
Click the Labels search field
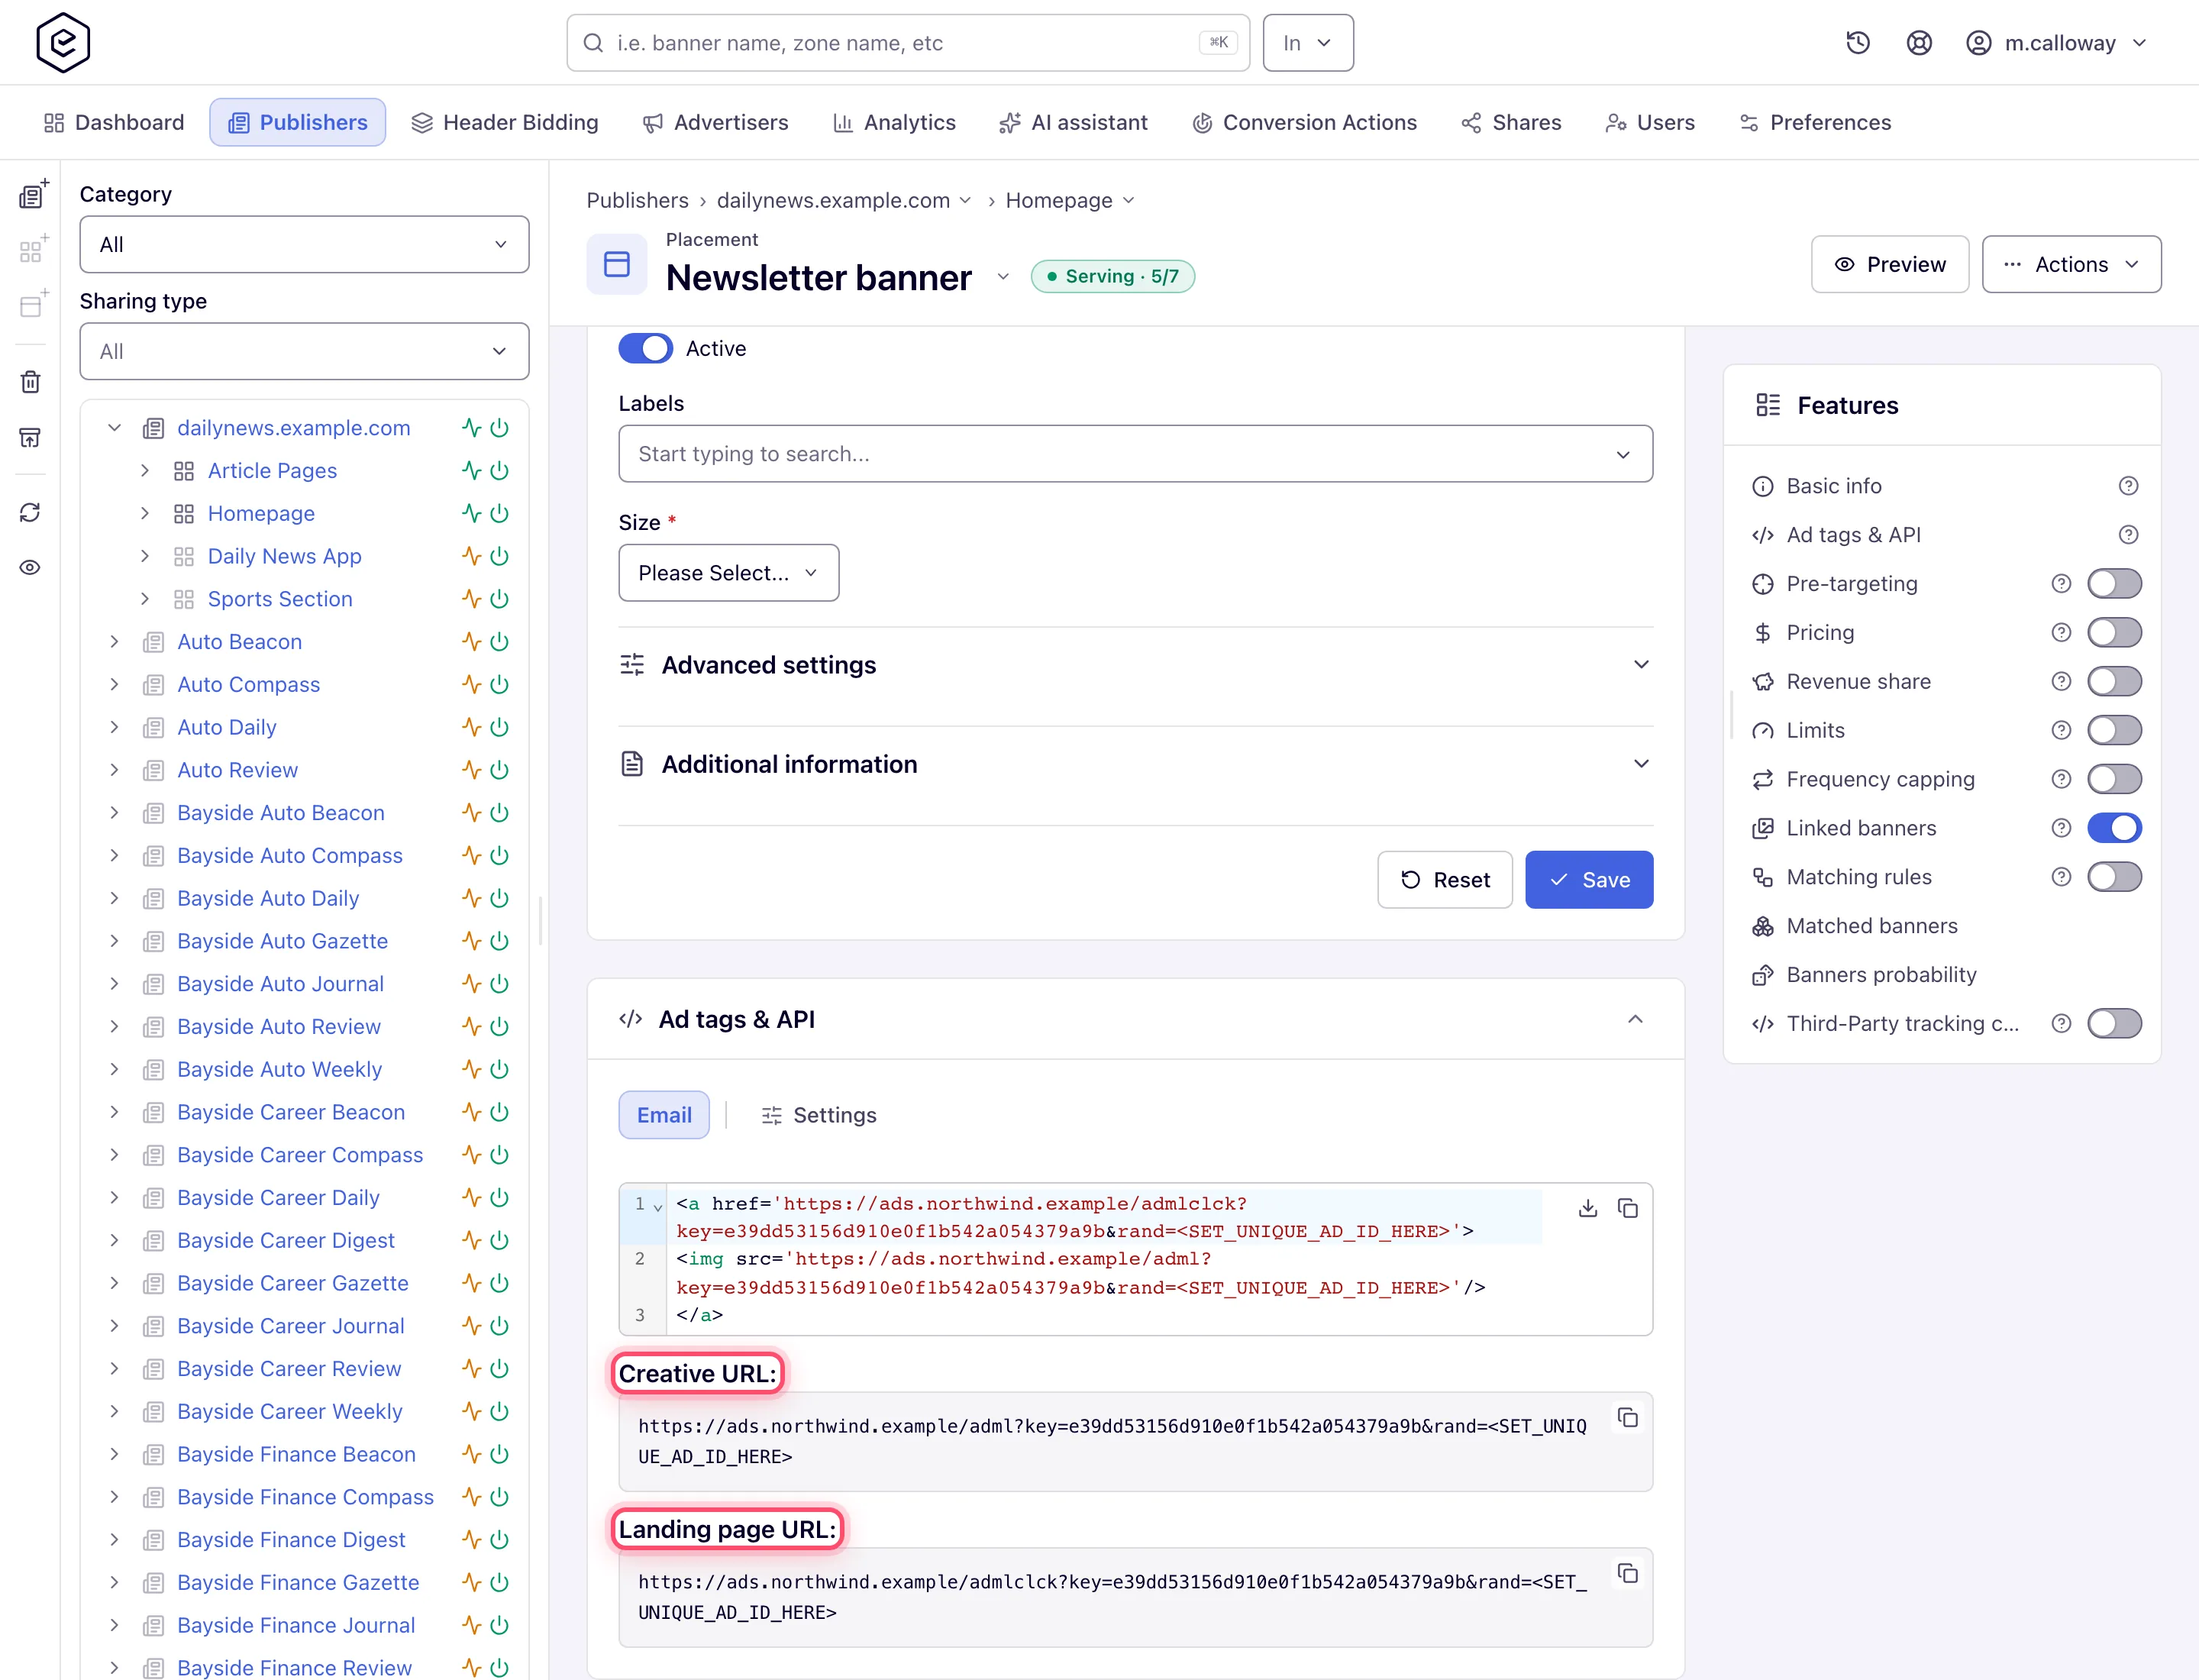(1135, 454)
